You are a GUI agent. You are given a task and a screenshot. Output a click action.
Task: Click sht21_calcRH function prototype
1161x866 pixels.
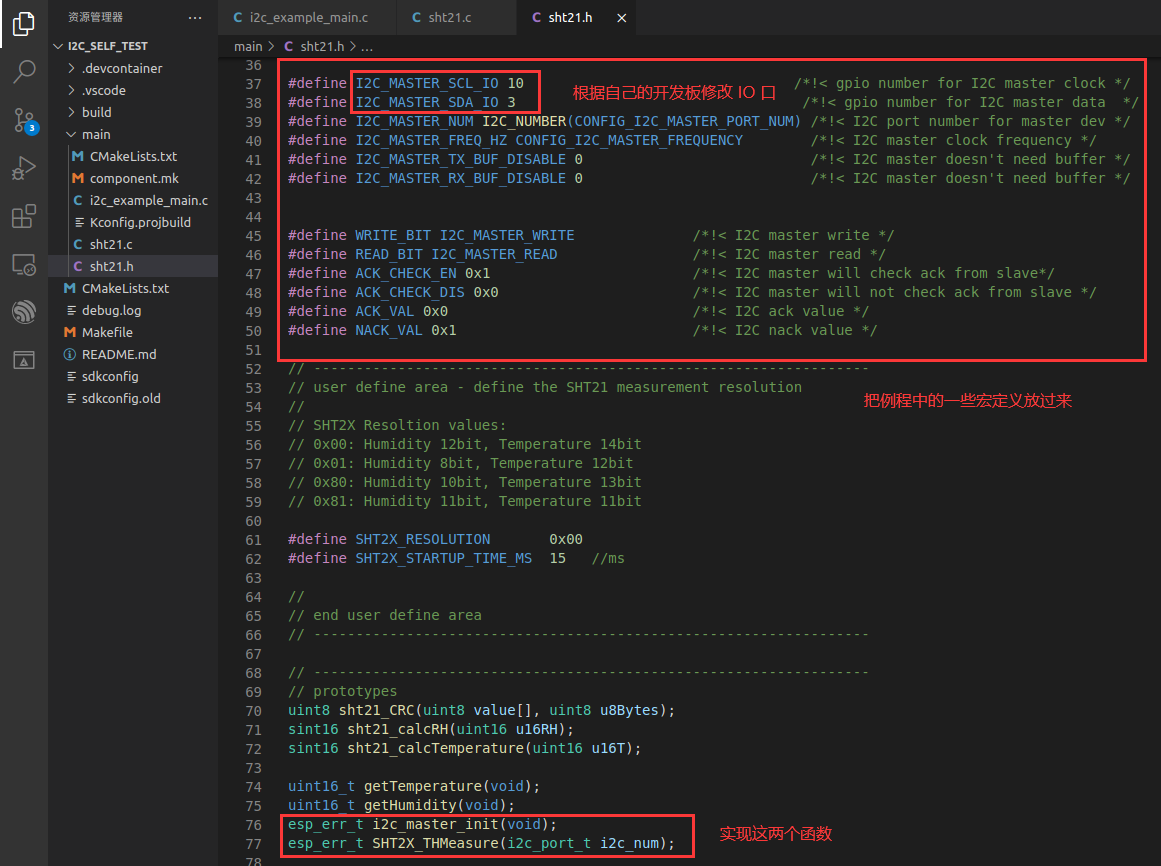click(x=398, y=730)
